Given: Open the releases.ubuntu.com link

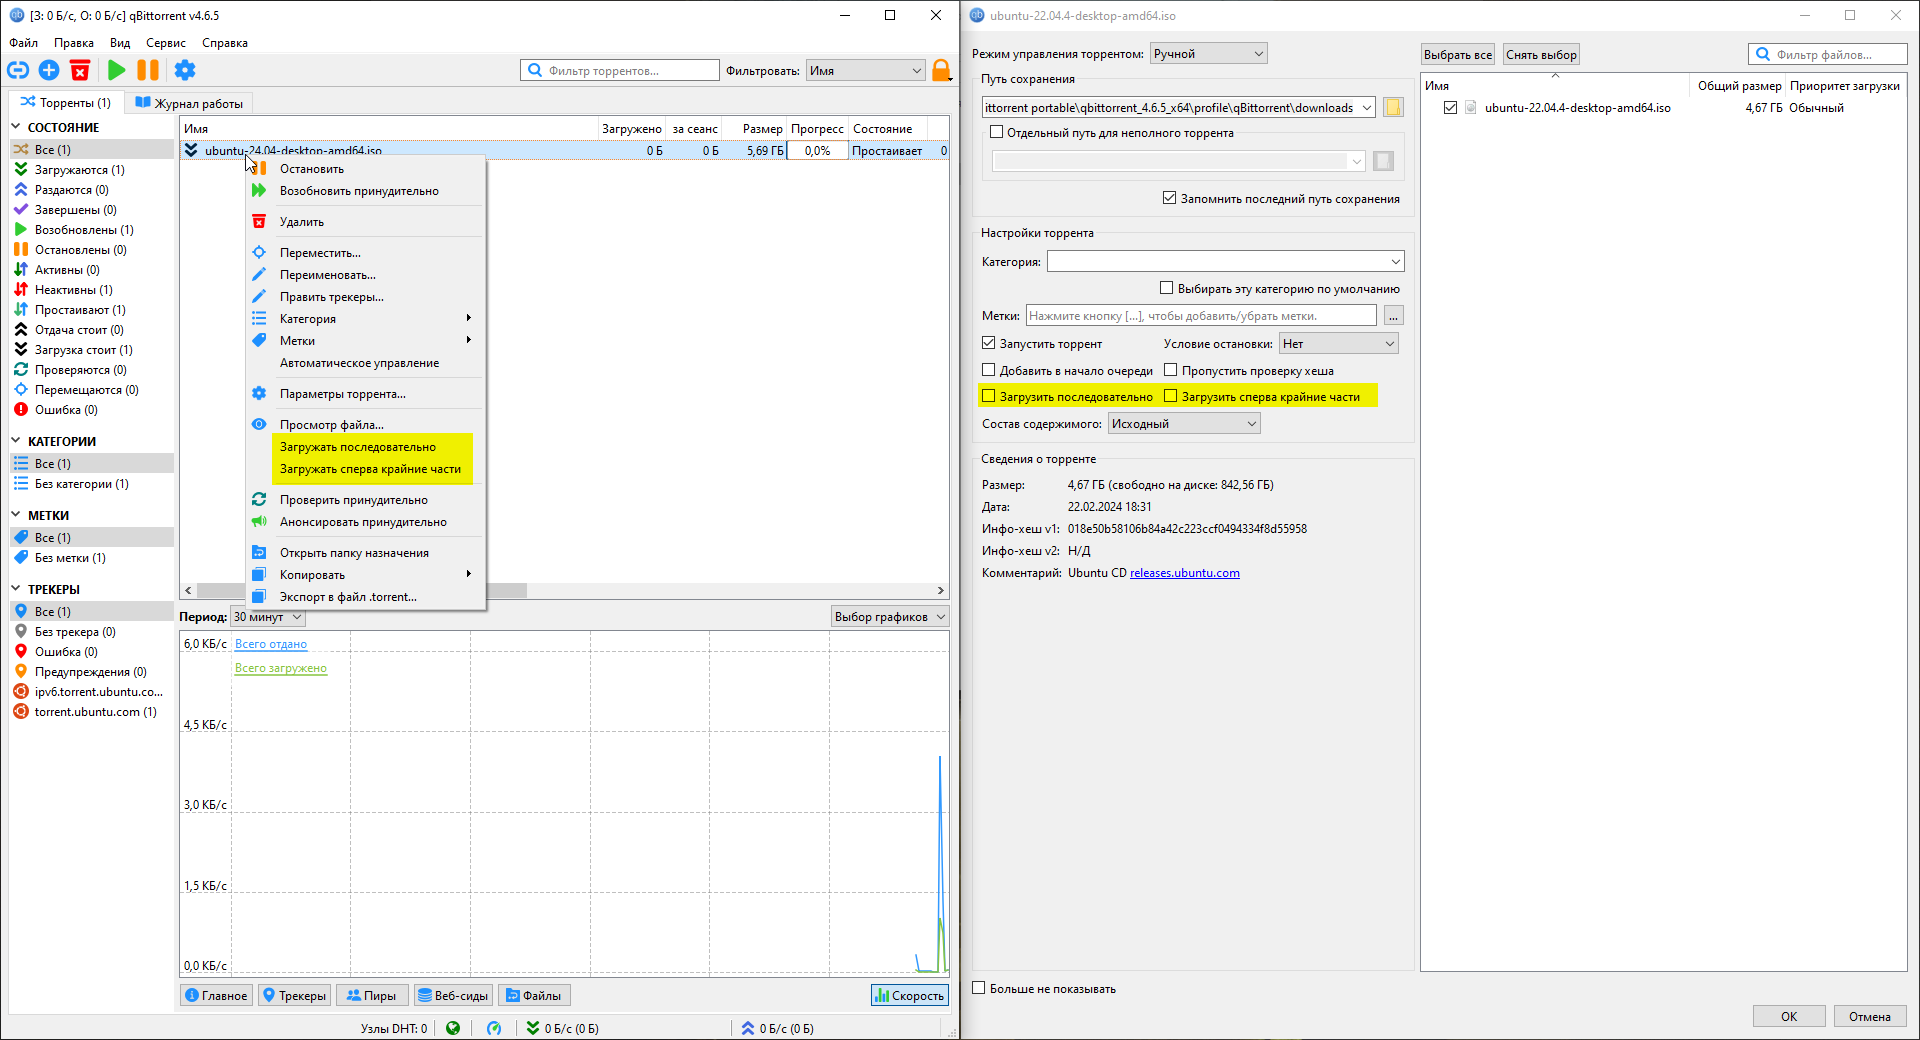Looking at the screenshot, I should tap(1184, 573).
